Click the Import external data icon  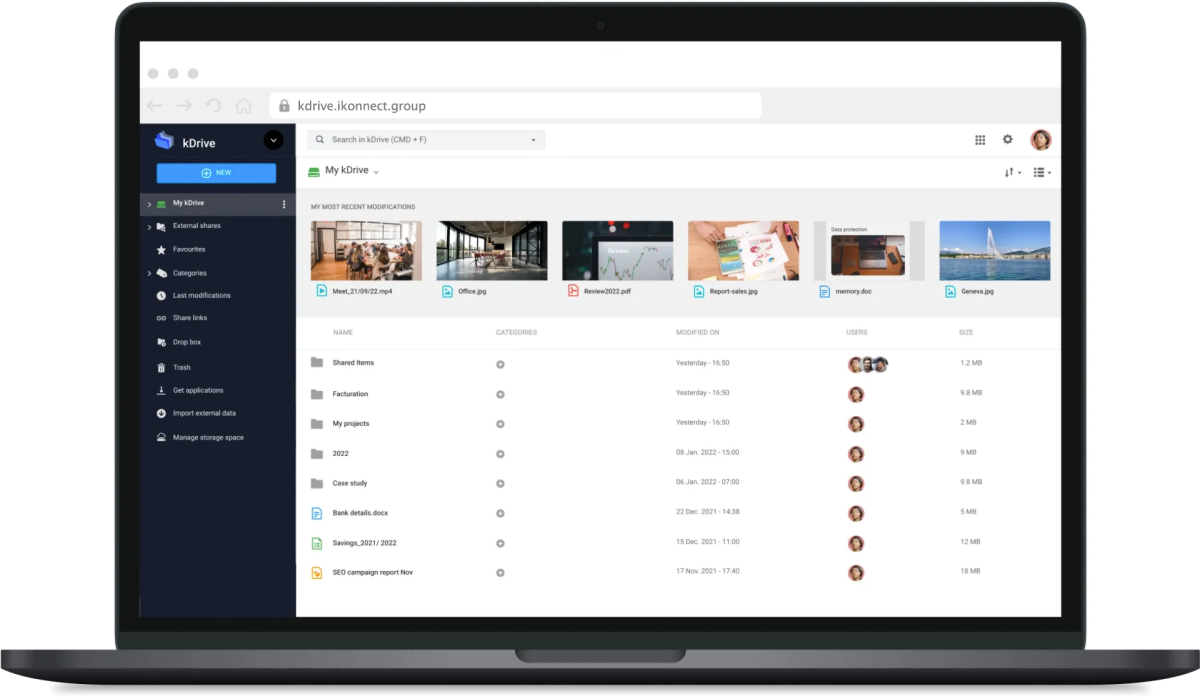(x=161, y=413)
